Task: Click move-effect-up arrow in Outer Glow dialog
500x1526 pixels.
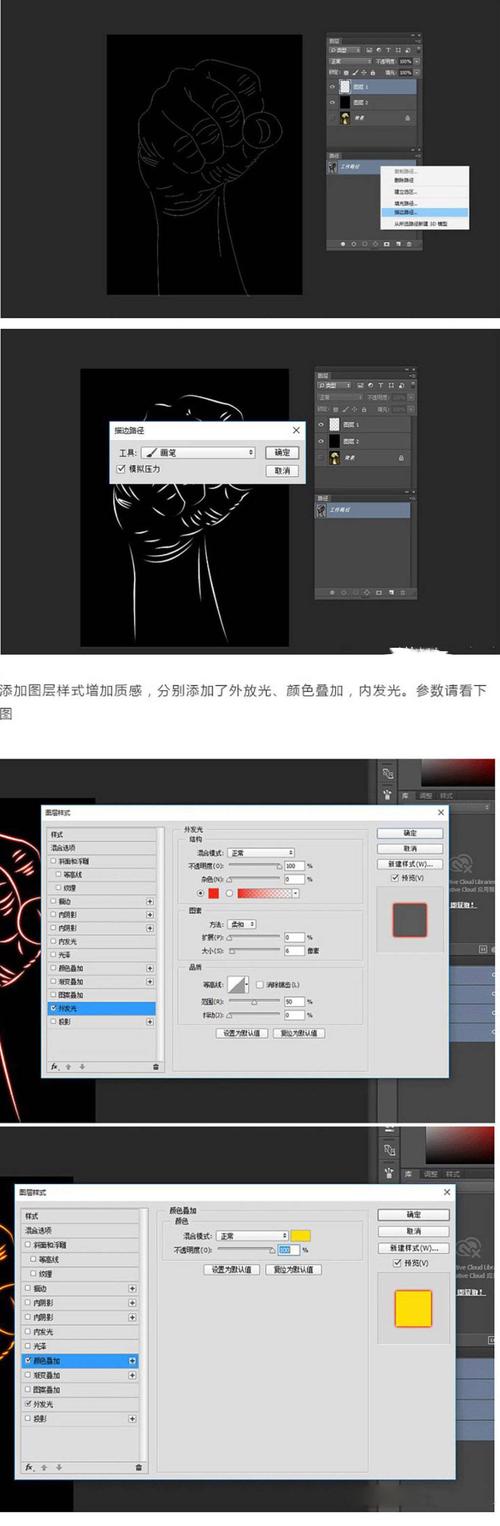Action: [x=69, y=1068]
